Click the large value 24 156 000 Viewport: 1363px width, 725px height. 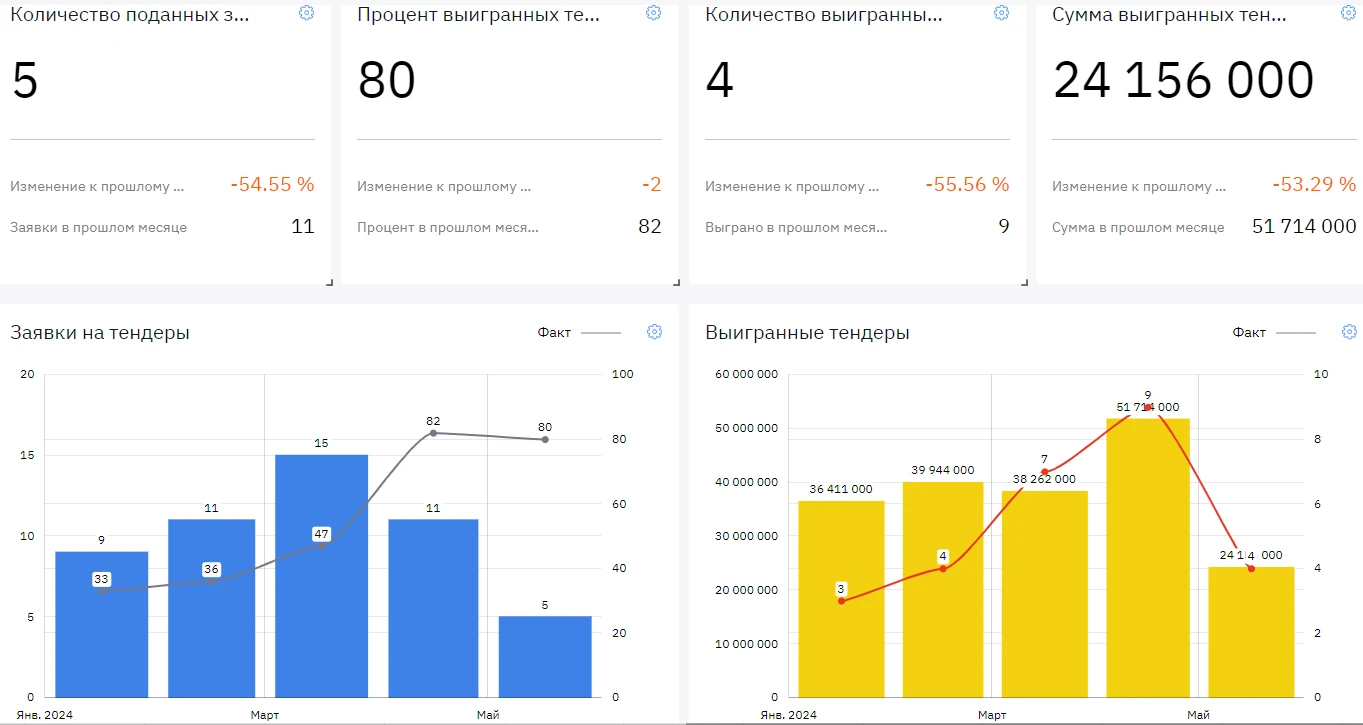tap(1184, 80)
